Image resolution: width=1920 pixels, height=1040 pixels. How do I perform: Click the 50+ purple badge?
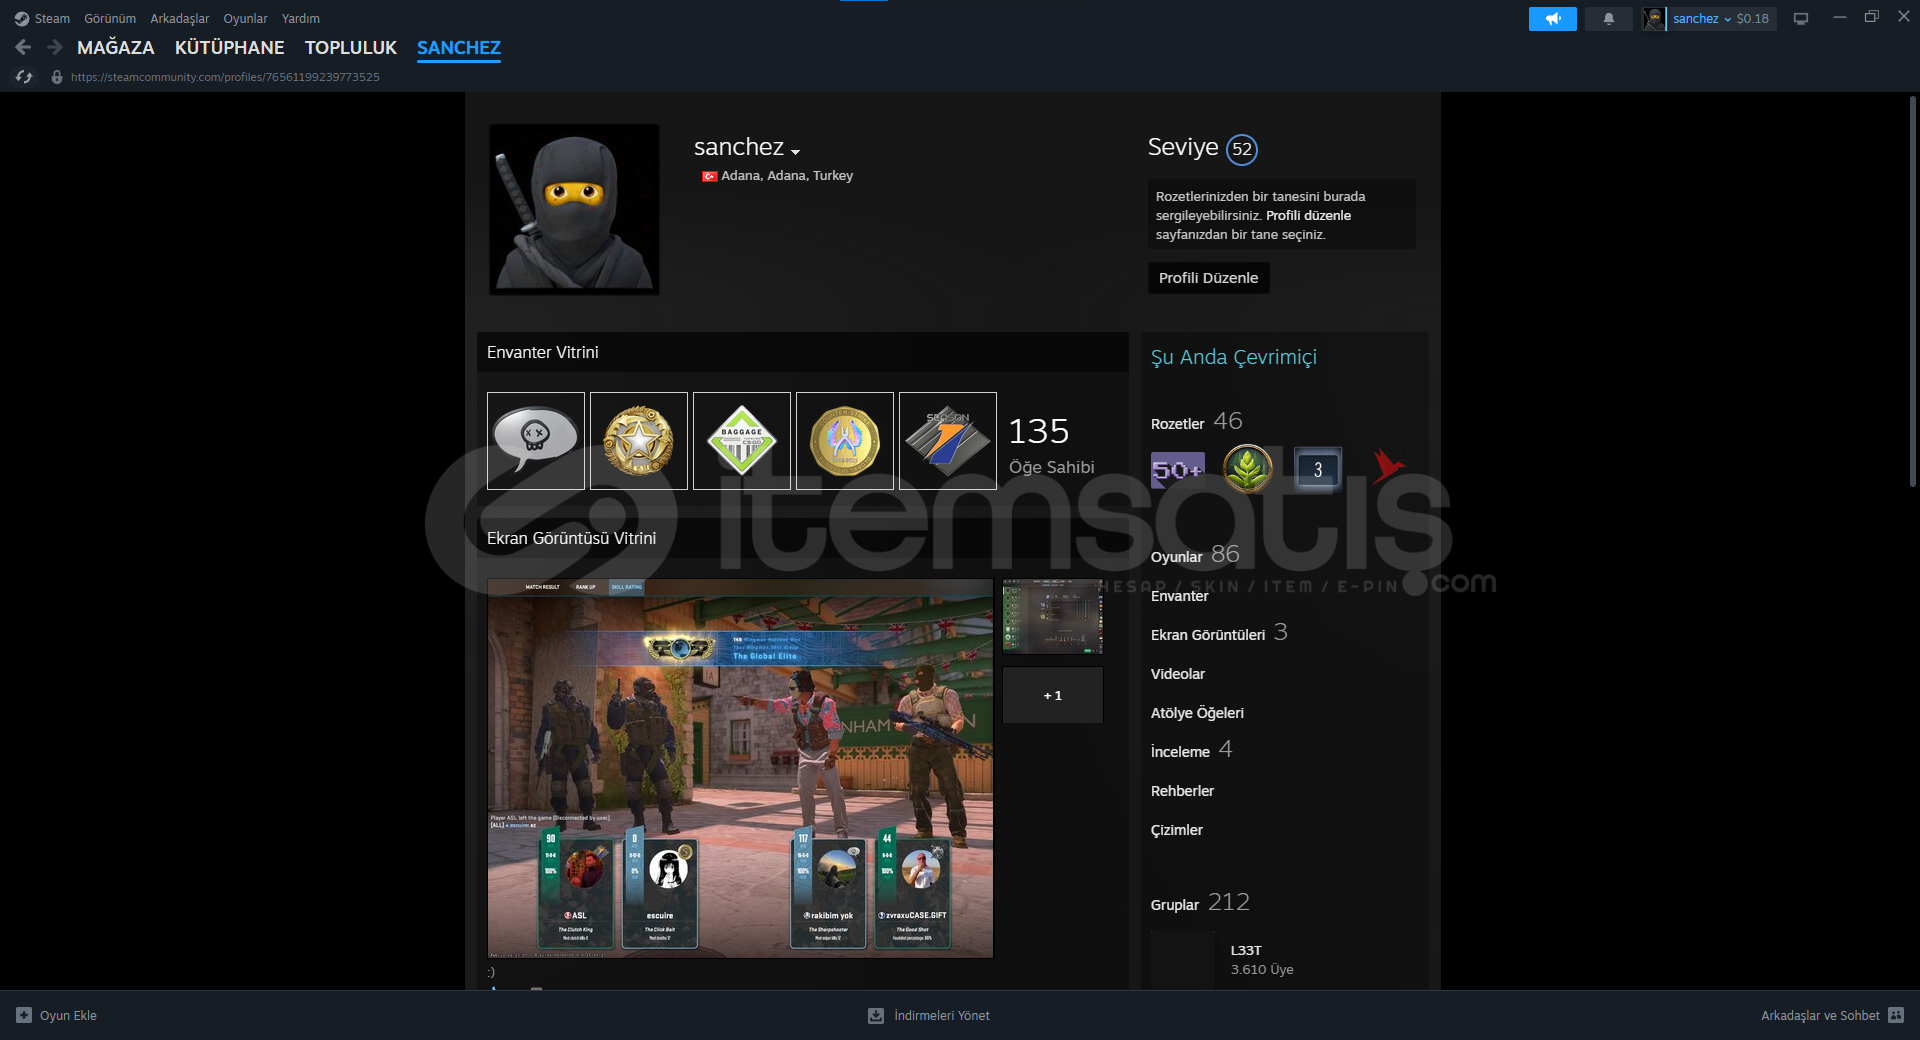(x=1177, y=469)
